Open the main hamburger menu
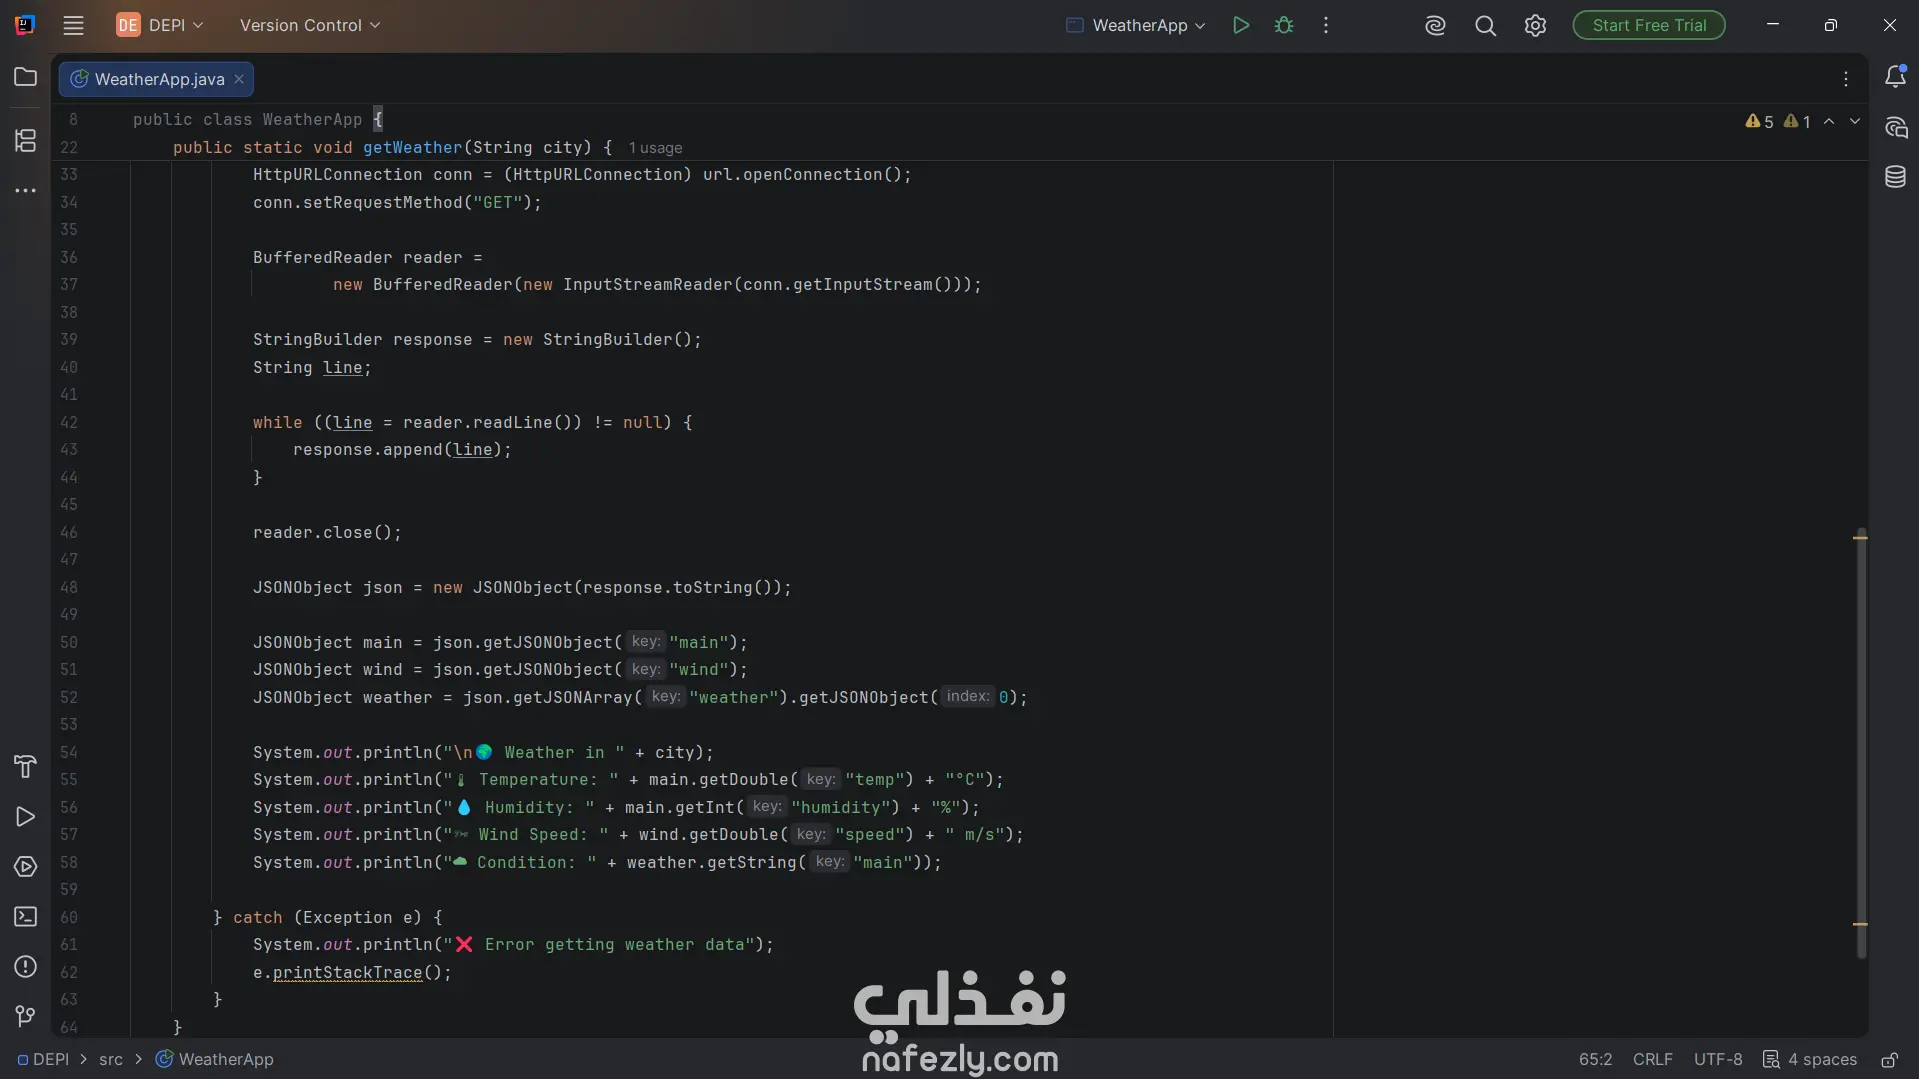The height and width of the screenshot is (1079, 1919). pyautogui.click(x=73, y=26)
